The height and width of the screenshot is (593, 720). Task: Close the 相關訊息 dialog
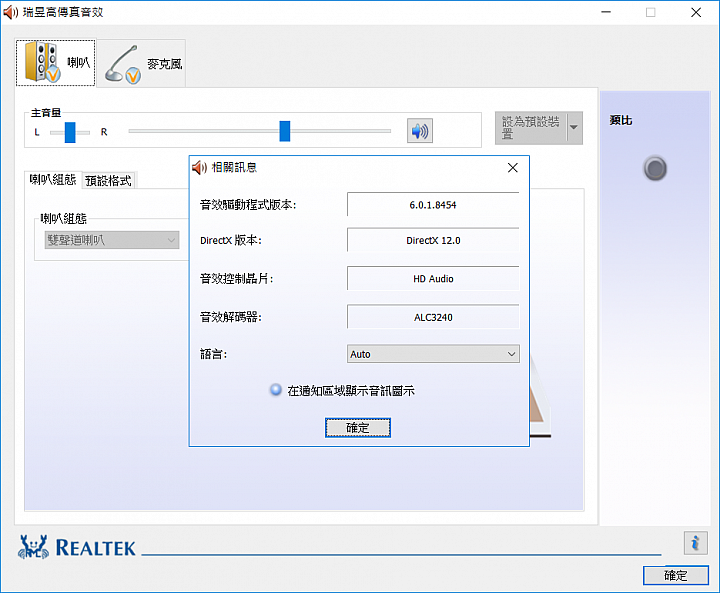pyautogui.click(x=512, y=168)
